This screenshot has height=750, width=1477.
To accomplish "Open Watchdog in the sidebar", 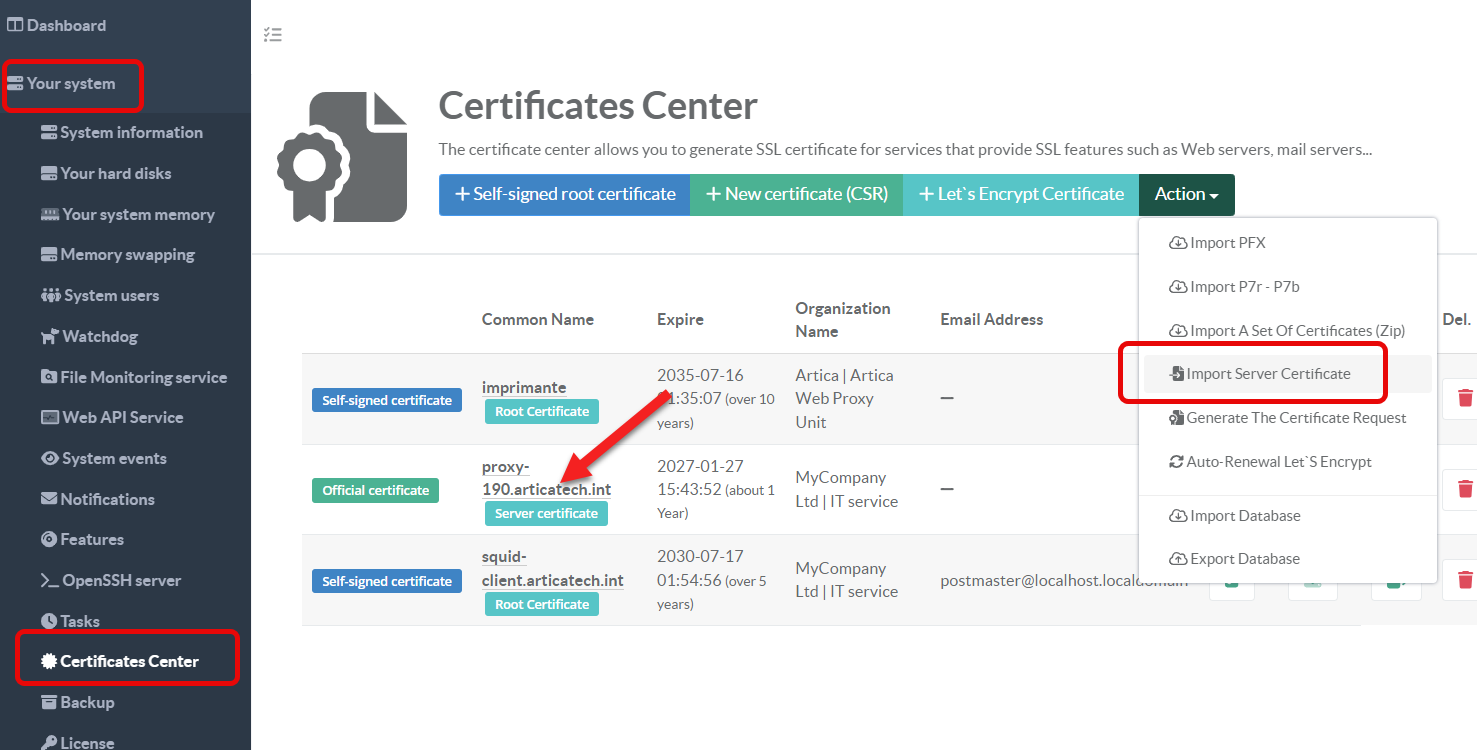I will pyautogui.click(x=99, y=336).
